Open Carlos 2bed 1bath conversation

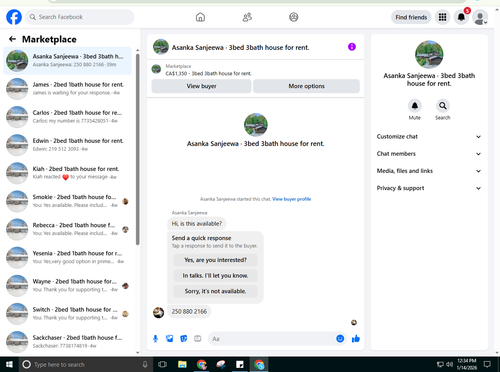coord(68,117)
